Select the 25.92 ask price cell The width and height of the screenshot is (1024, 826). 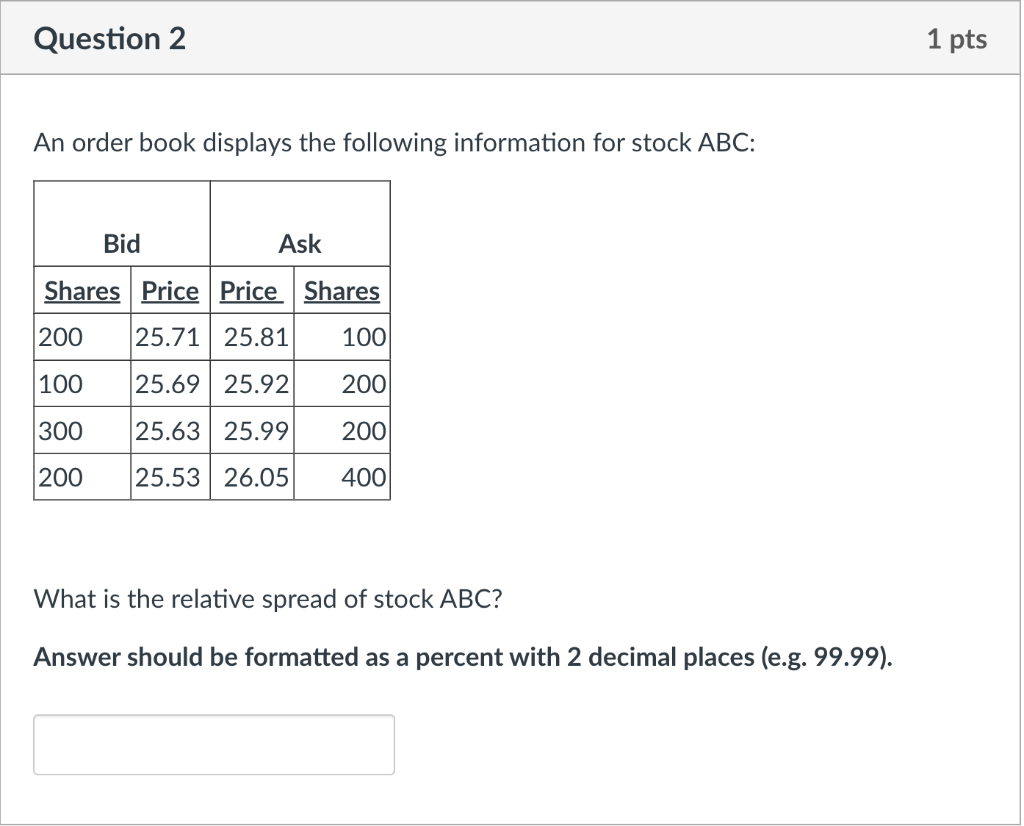pos(252,384)
